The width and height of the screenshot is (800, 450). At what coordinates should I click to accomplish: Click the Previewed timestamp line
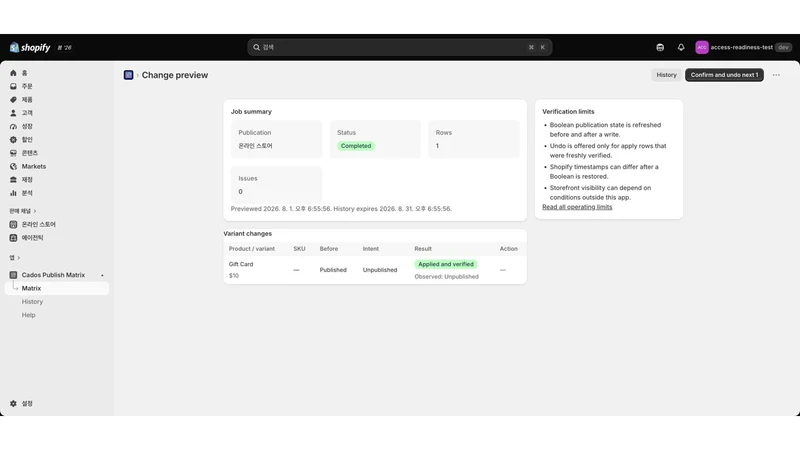tap(341, 209)
